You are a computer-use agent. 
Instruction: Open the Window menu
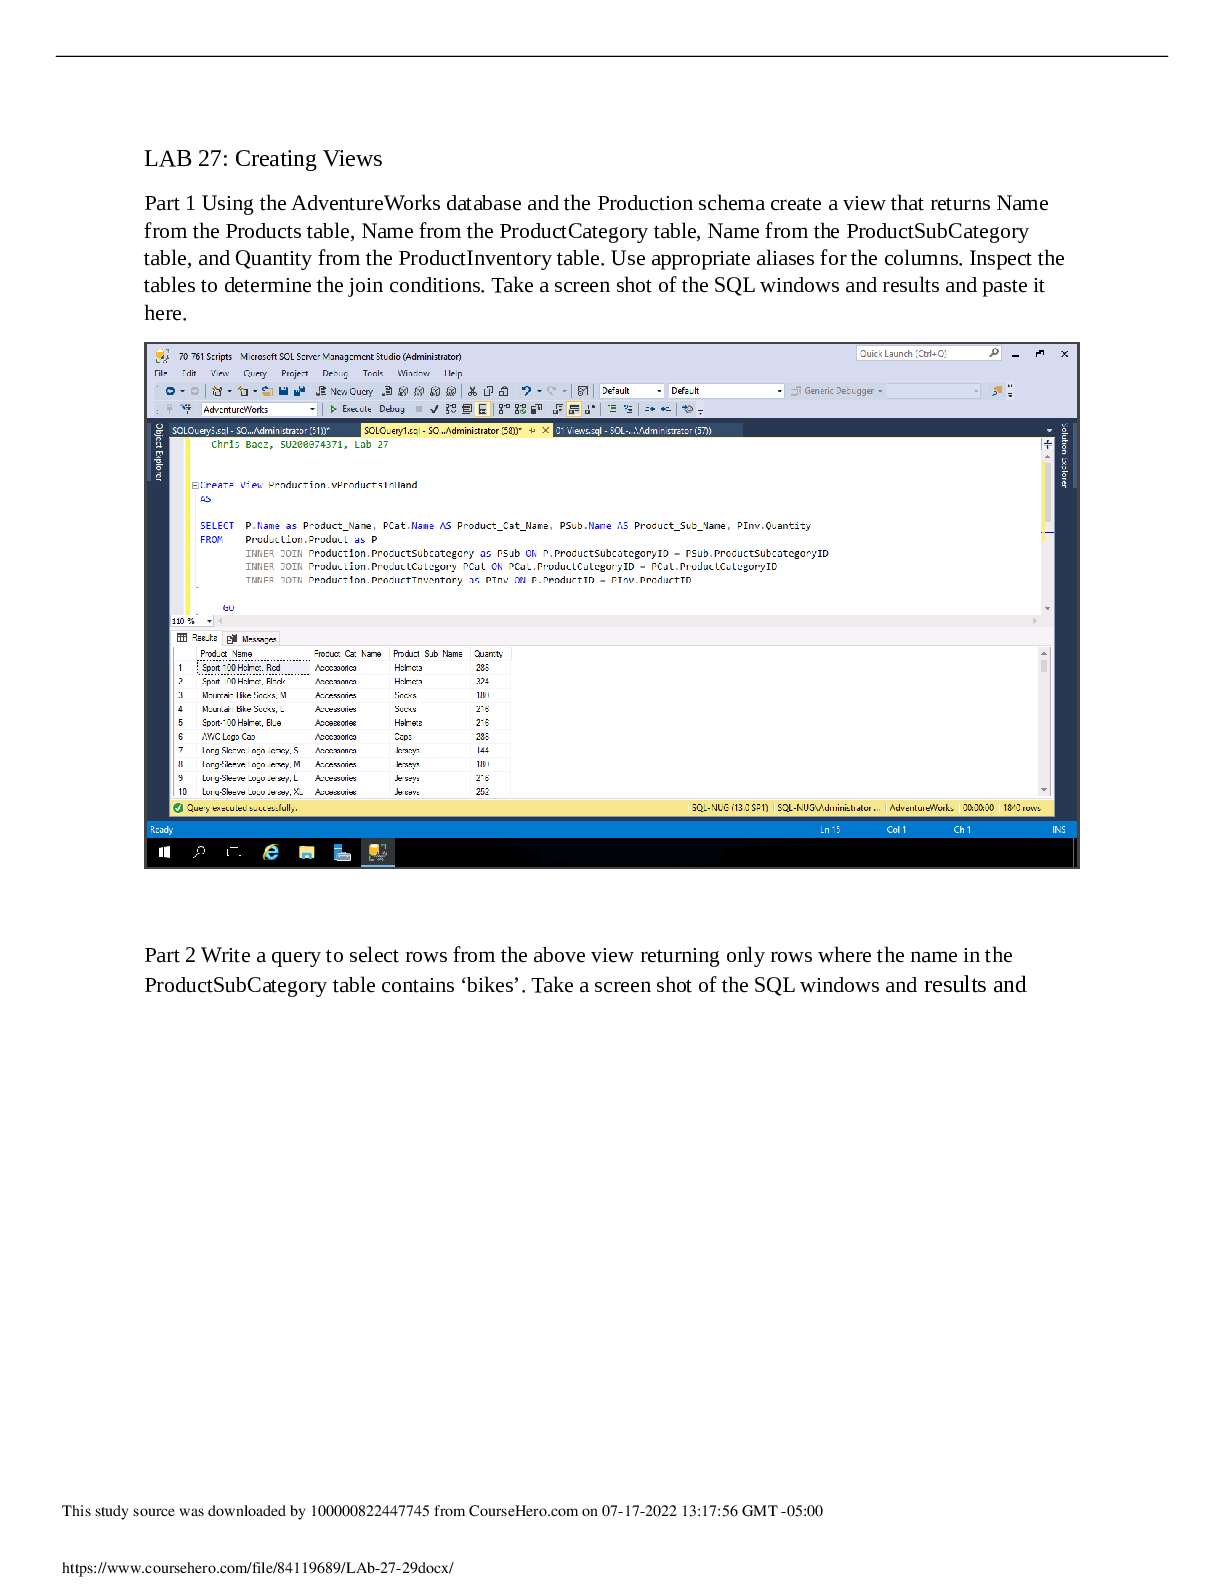(414, 373)
